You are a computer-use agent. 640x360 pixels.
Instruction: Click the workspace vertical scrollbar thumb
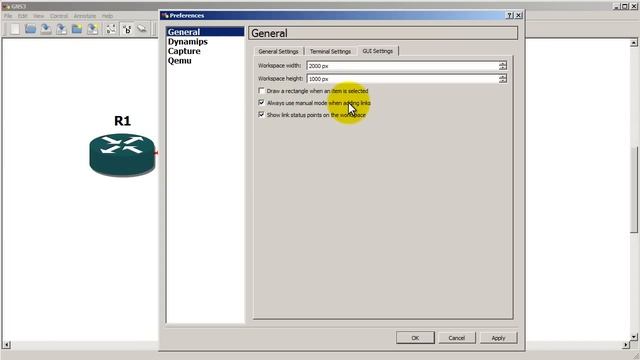(x=634, y=190)
